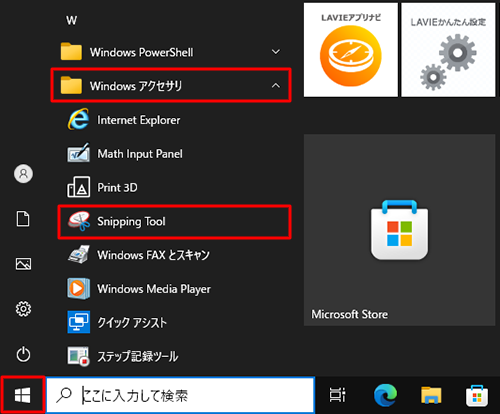Image resolution: width=500 pixels, height=414 pixels.
Task: Open Settings gear in Start sidebar
Action: pos(23,309)
